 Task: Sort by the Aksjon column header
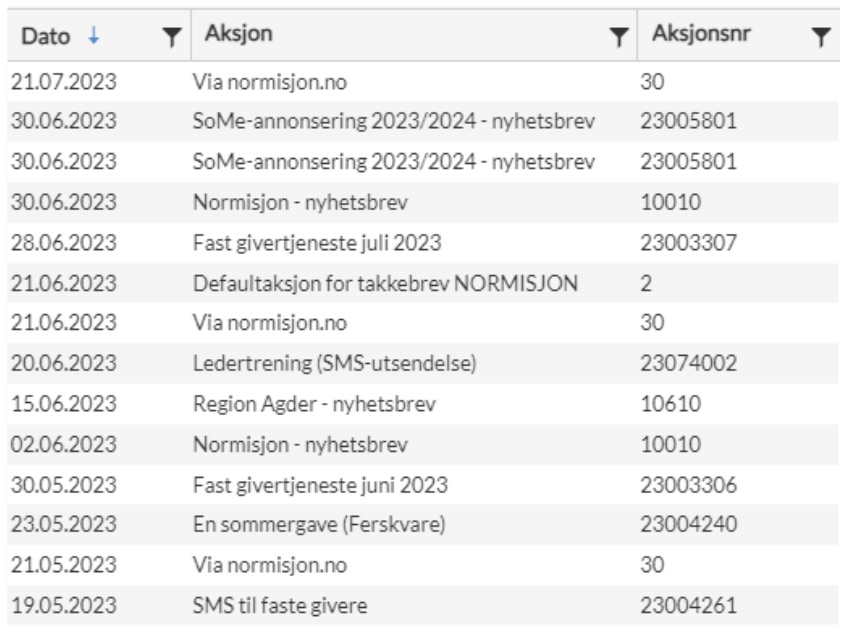238,34
